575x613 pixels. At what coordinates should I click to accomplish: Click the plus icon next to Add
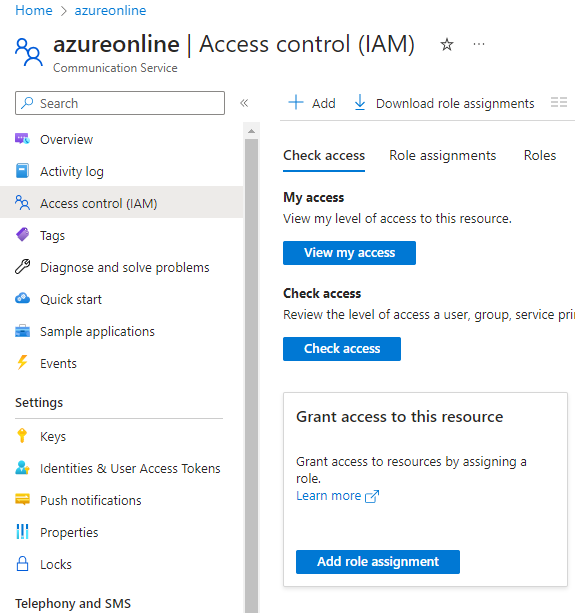point(296,102)
